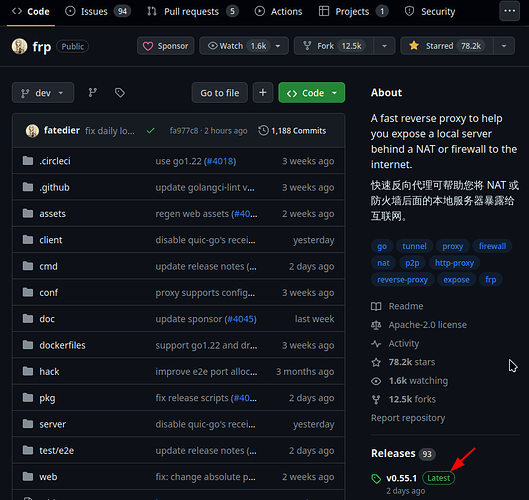Click the Go to file button

pyautogui.click(x=220, y=93)
